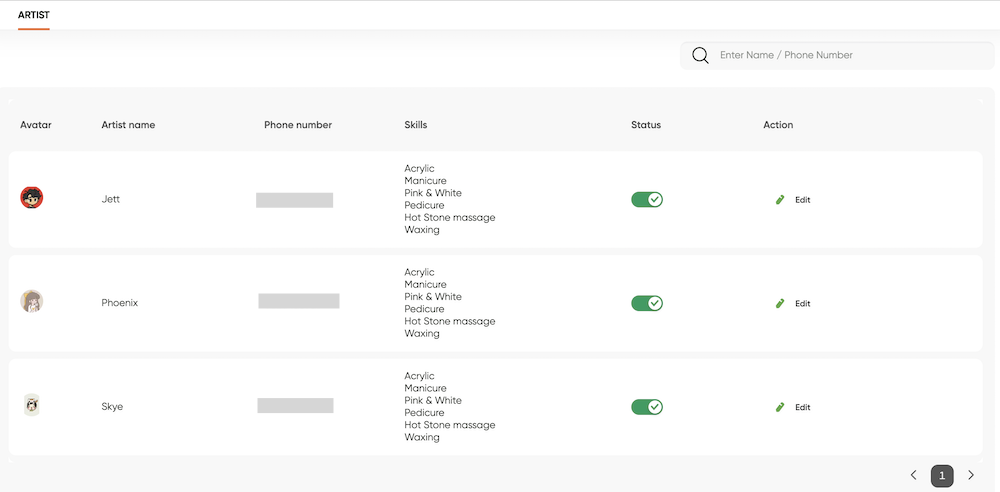The width and height of the screenshot is (1000, 492).
Task: Click Edit text for Jett
Action: click(x=802, y=200)
